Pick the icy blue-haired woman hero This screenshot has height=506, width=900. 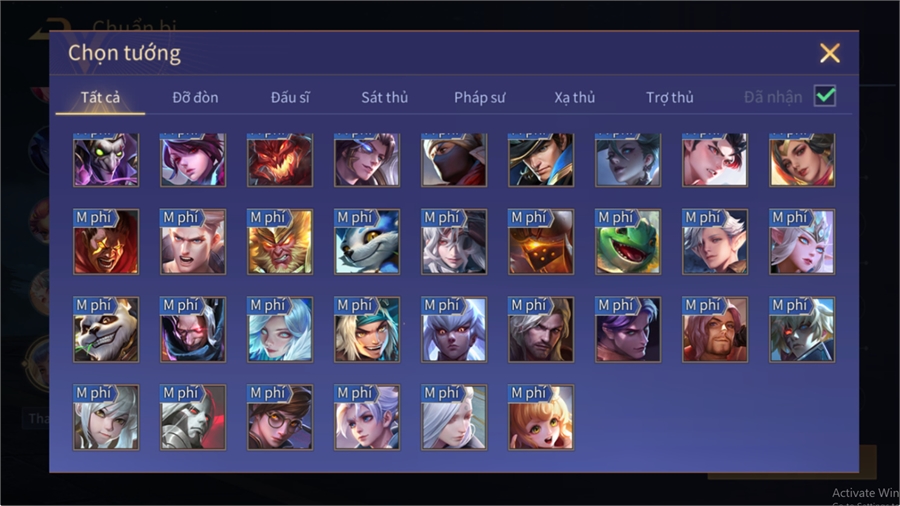pos(280,329)
